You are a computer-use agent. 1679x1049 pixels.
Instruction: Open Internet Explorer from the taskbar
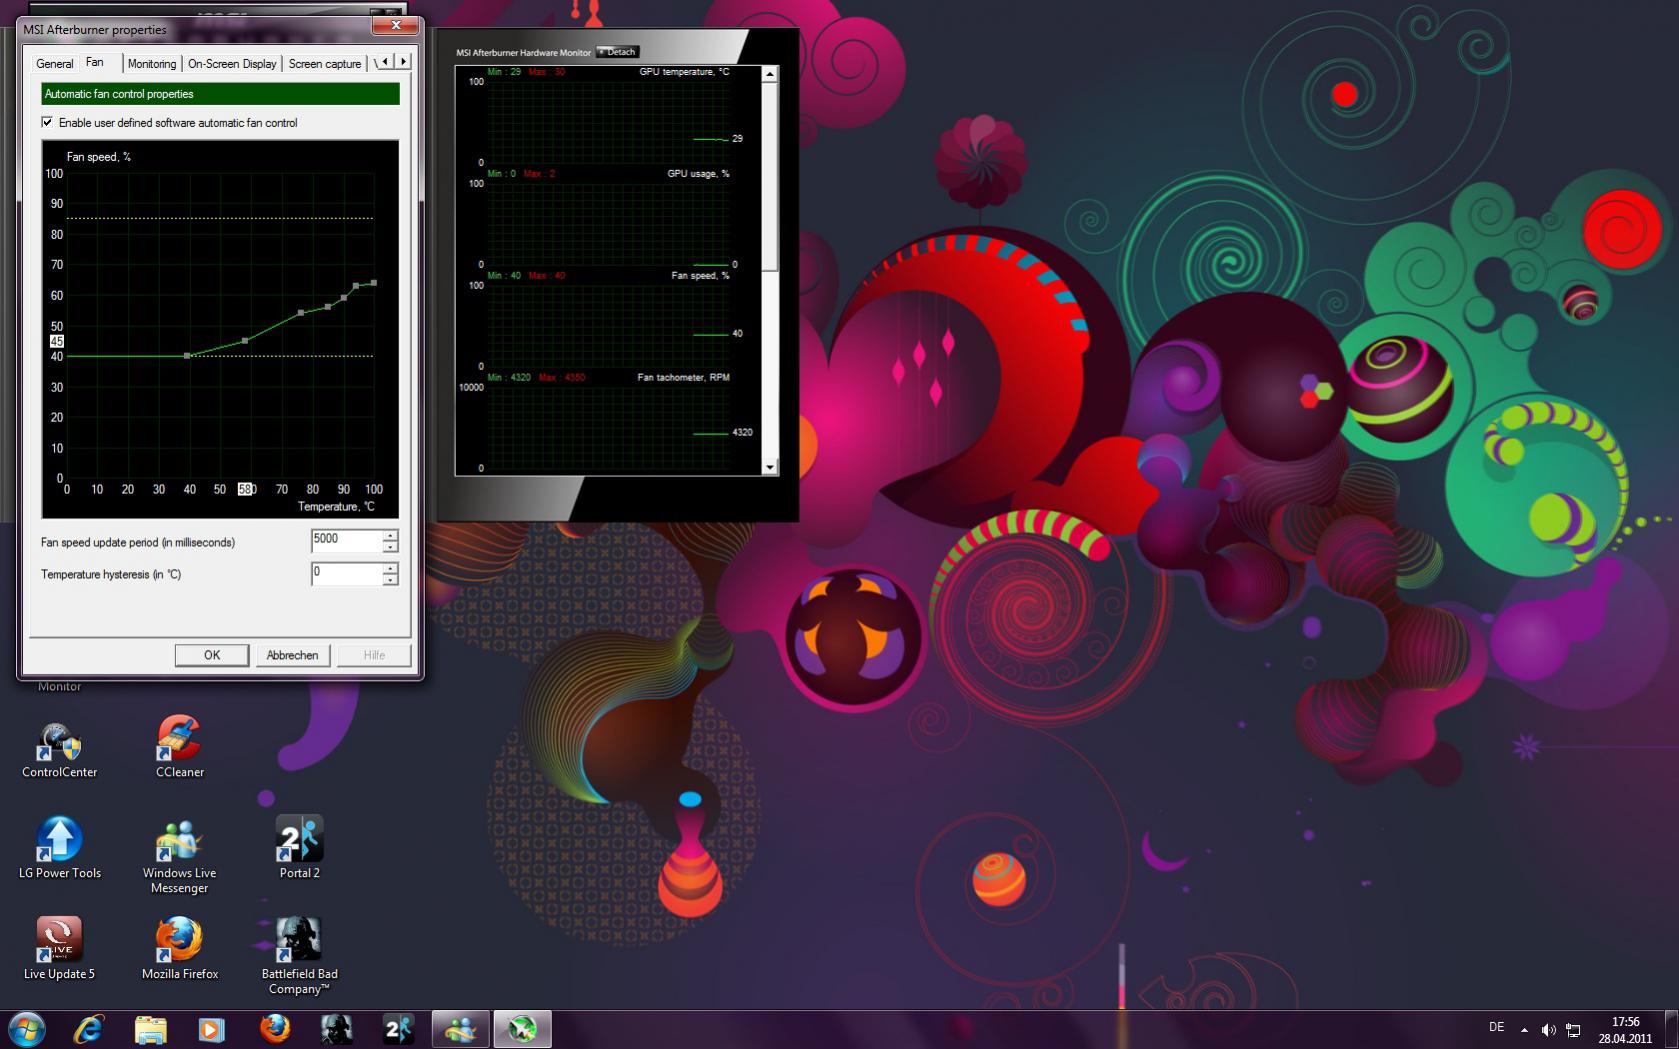[x=89, y=1029]
